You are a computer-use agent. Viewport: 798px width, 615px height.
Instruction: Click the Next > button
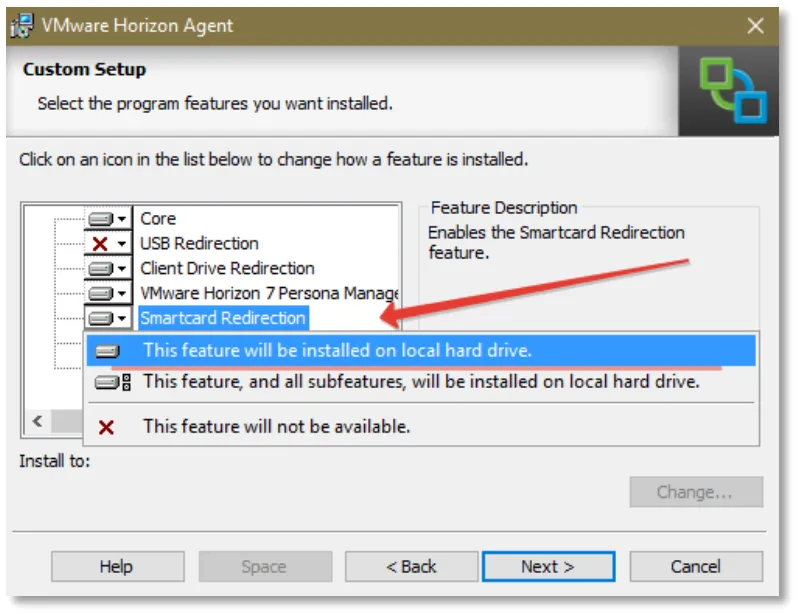[548, 567]
